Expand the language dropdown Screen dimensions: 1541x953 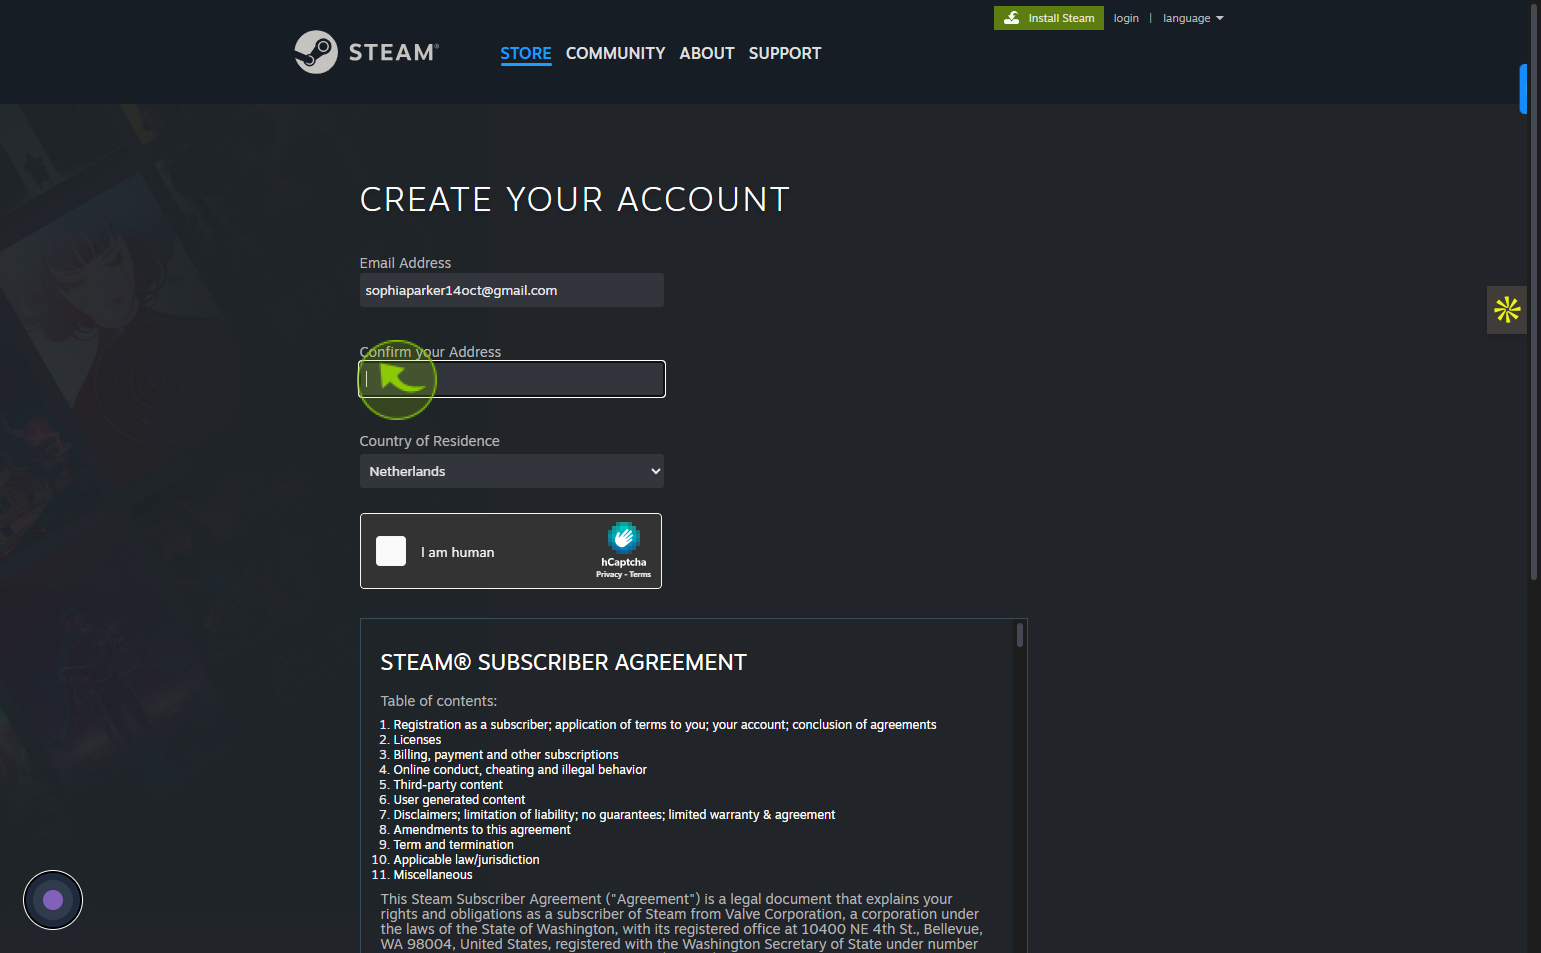(1193, 18)
